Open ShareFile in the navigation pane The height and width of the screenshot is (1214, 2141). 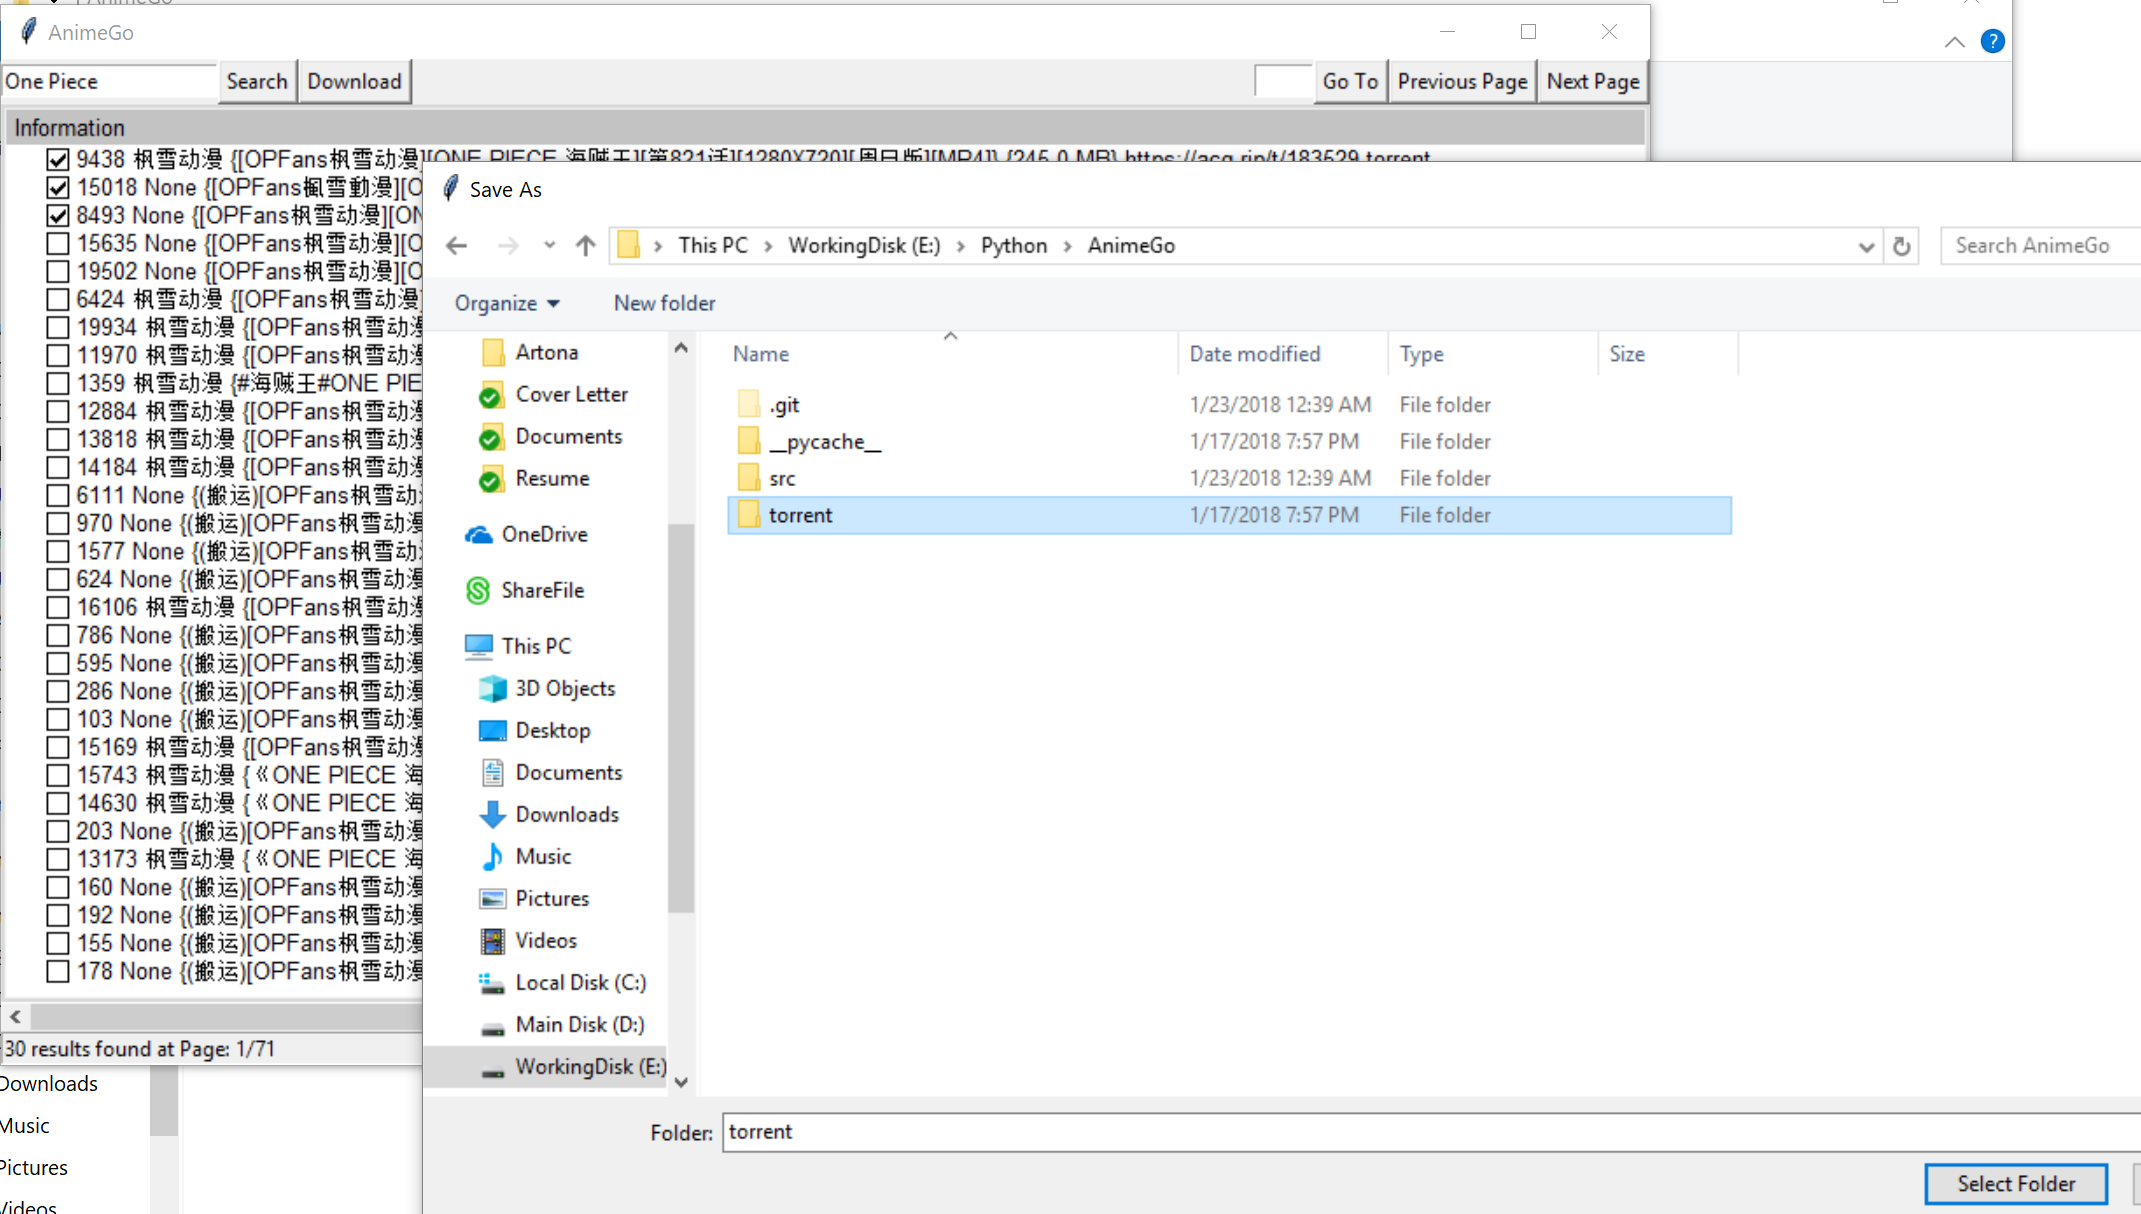coord(542,591)
